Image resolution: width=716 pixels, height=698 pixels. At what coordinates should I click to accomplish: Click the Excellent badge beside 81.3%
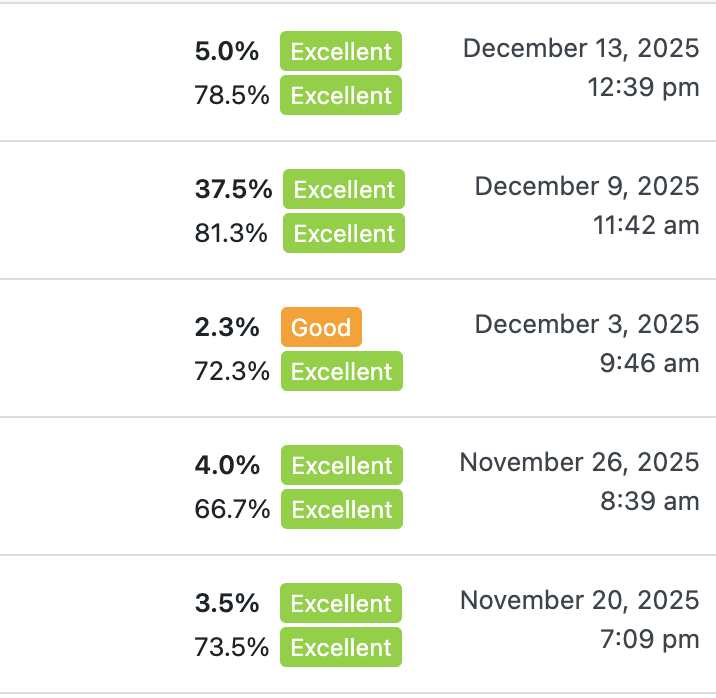pyautogui.click(x=344, y=233)
